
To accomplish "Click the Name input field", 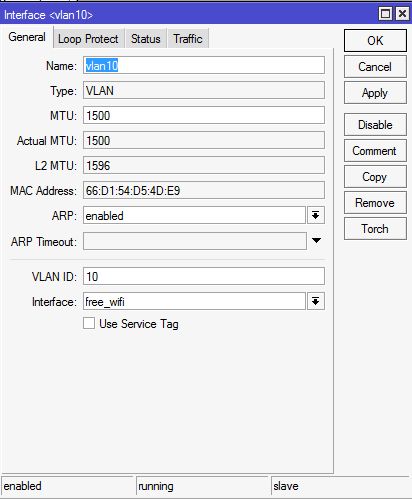I will click(x=204, y=65).
